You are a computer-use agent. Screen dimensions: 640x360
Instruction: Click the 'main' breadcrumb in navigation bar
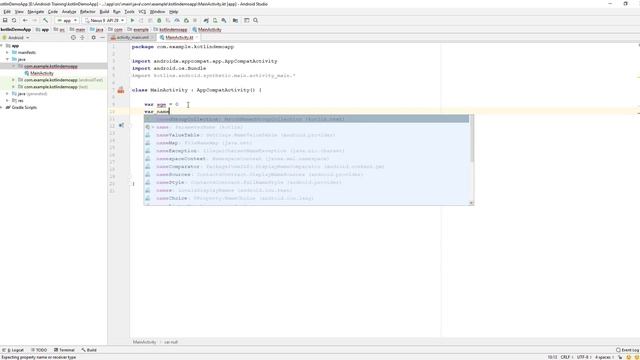[78, 29]
